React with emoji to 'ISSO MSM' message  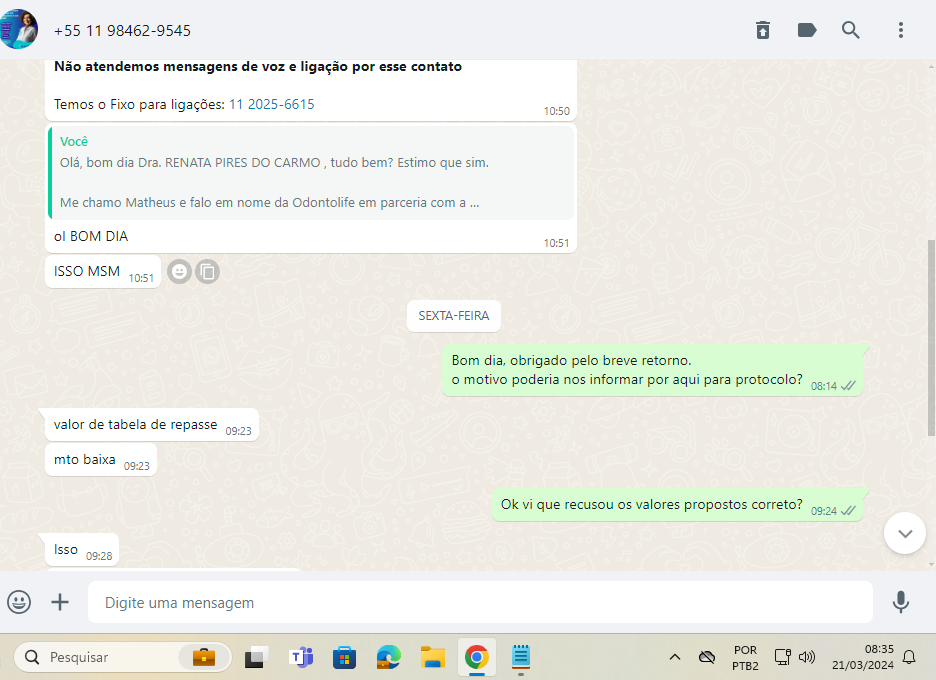coord(179,271)
